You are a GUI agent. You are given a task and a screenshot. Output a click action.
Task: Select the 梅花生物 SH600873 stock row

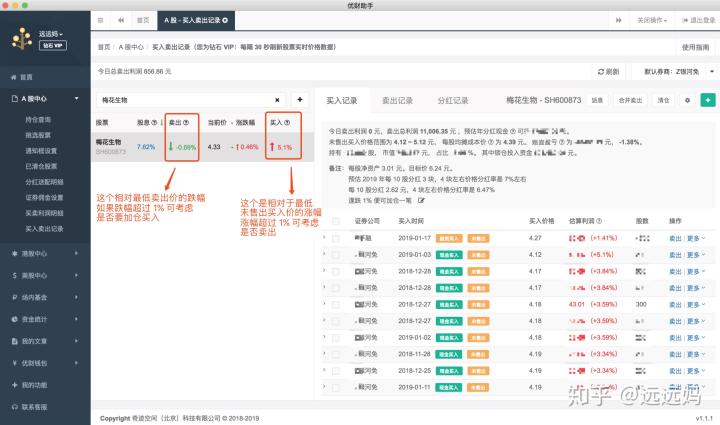(x=202, y=147)
